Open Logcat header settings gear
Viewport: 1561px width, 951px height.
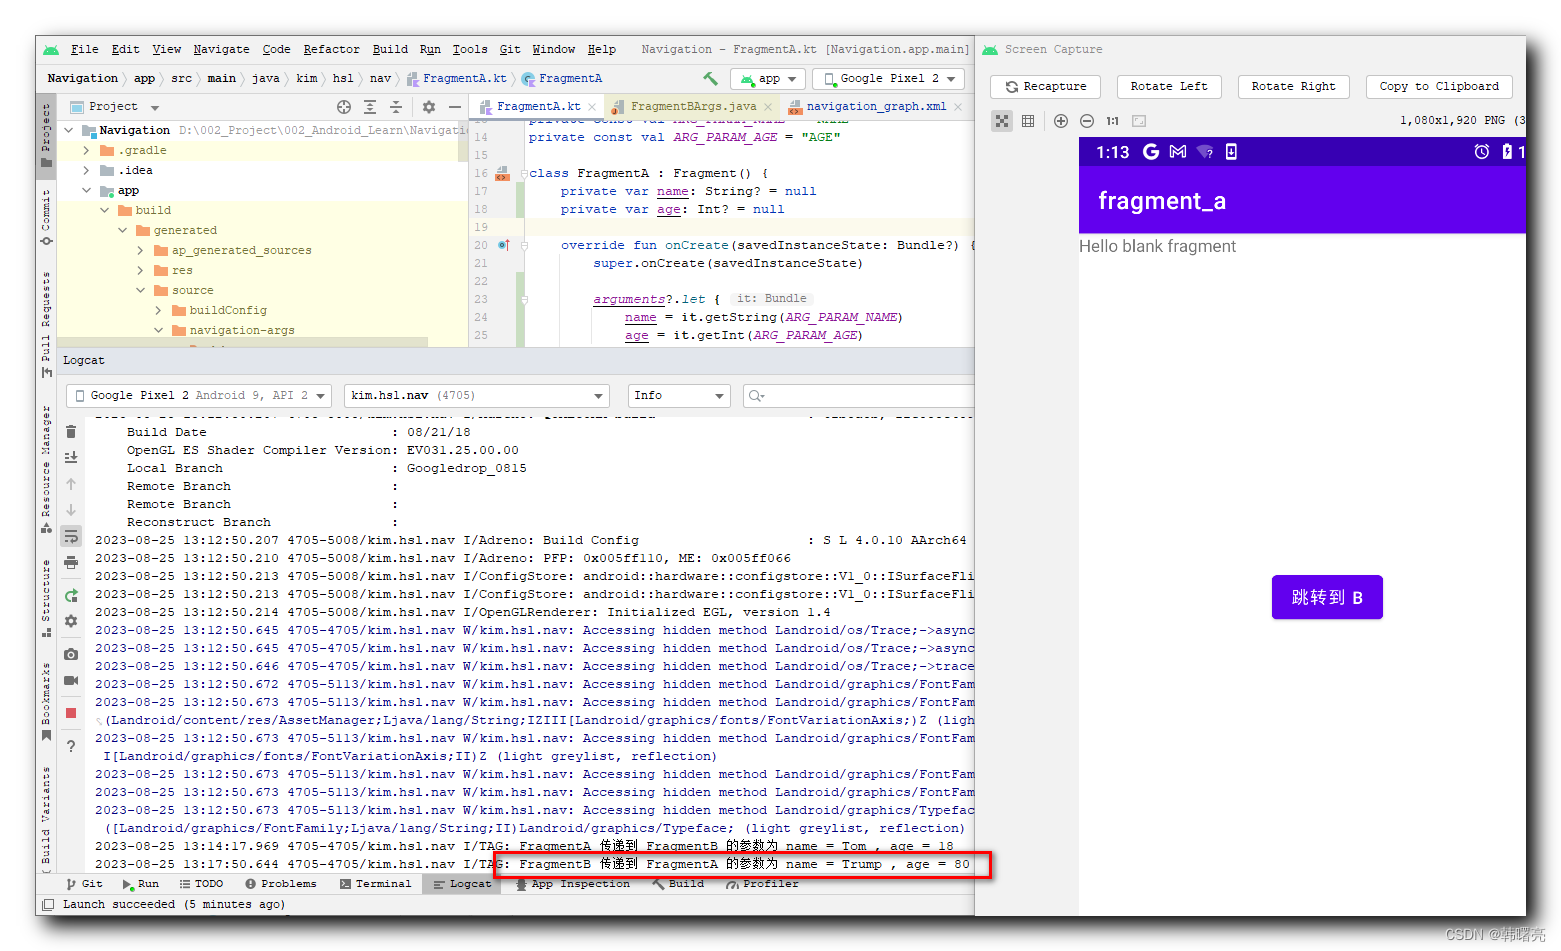tap(71, 621)
